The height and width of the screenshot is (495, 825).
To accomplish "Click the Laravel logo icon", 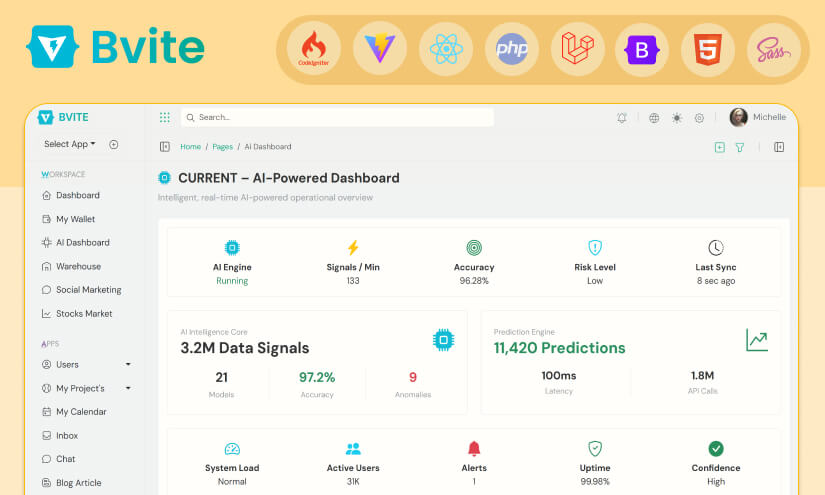I will pos(577,48).
